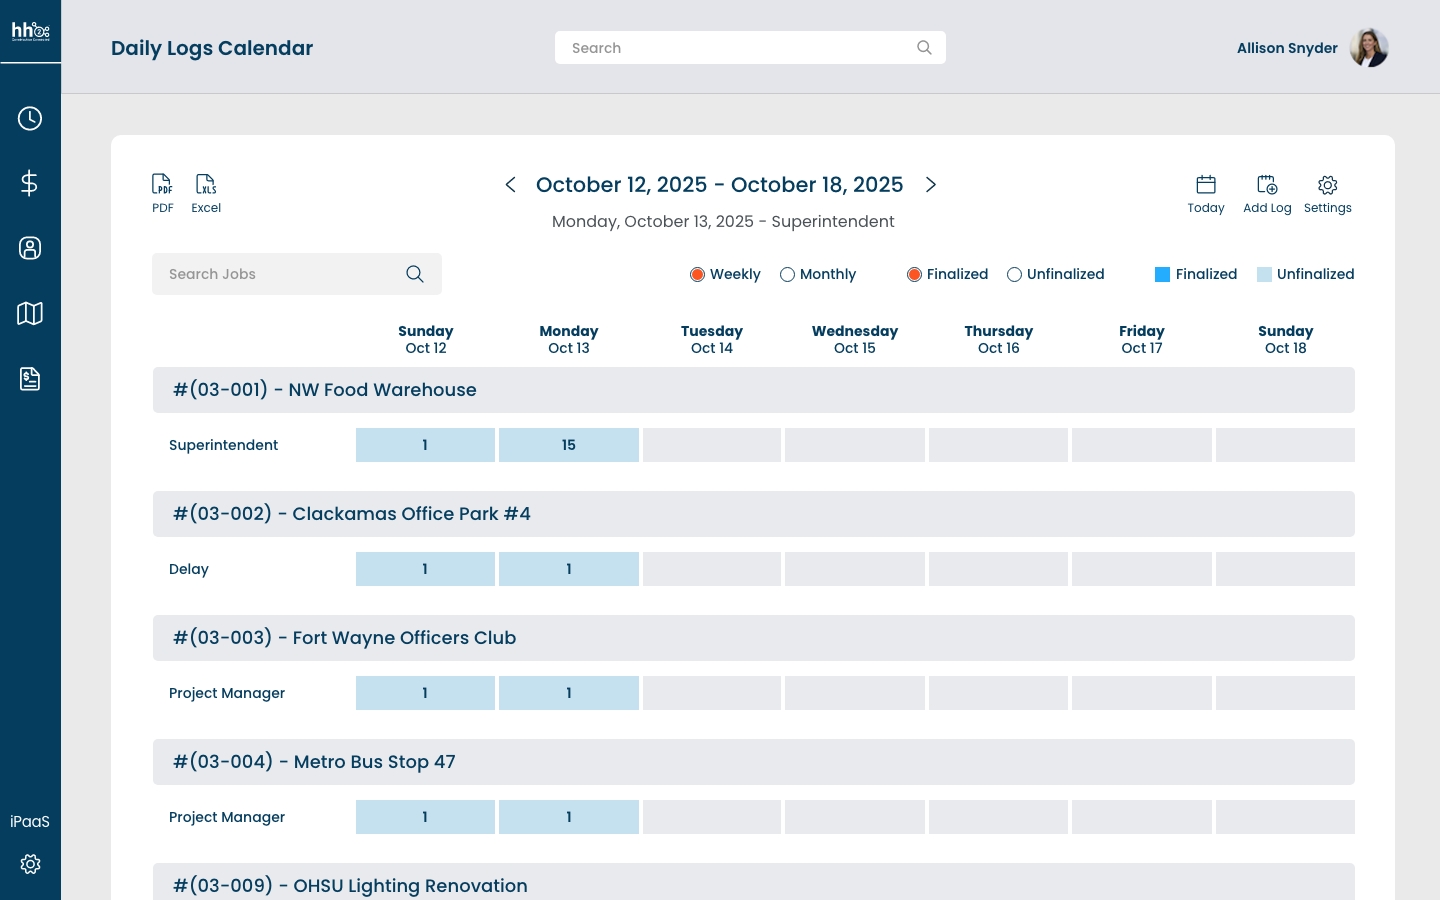
Task: Open the map icon in sidebar
Action: 30,314
